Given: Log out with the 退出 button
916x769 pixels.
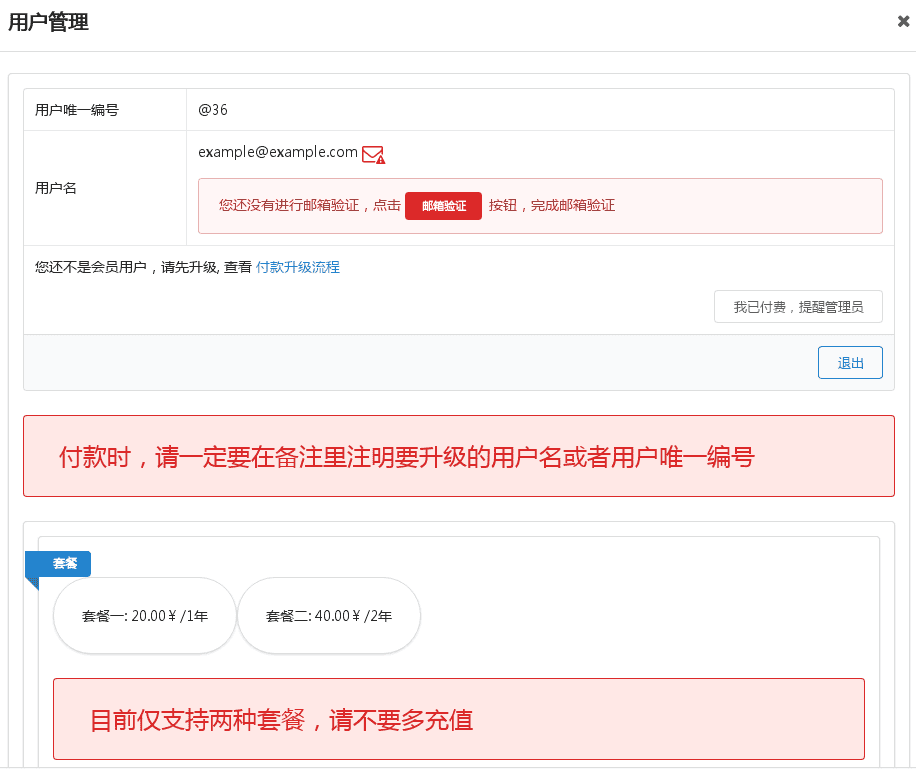Looking at the screenshot, I should 850,363.
